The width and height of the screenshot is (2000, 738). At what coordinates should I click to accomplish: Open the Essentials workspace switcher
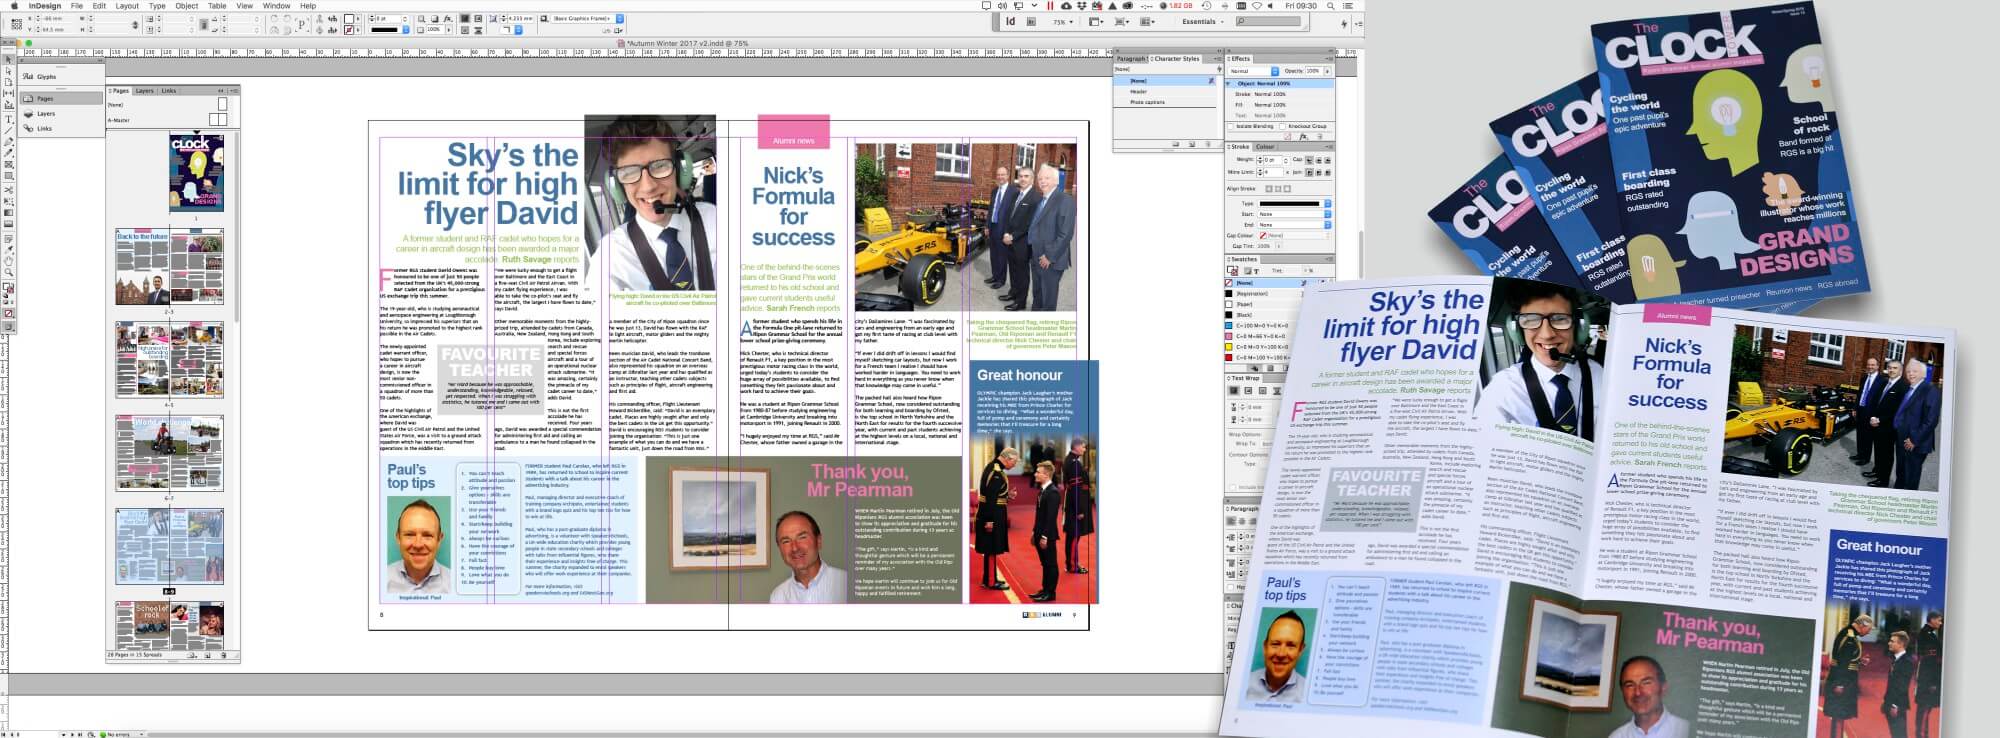(1202, 21)
